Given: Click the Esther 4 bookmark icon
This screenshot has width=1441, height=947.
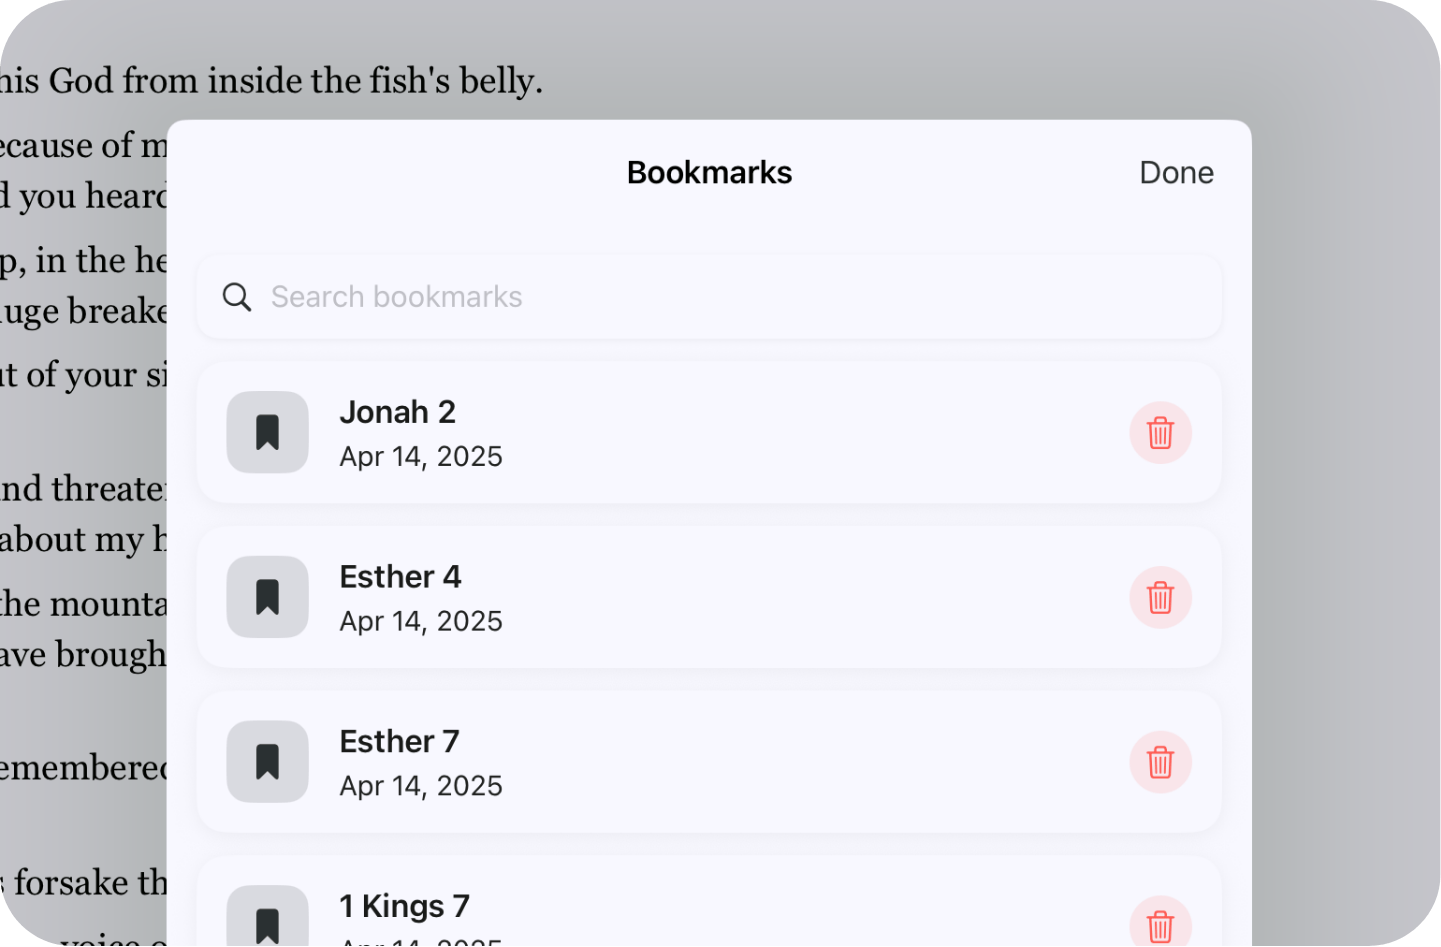Looking at the screenshot, I should [x=267, y=597].
